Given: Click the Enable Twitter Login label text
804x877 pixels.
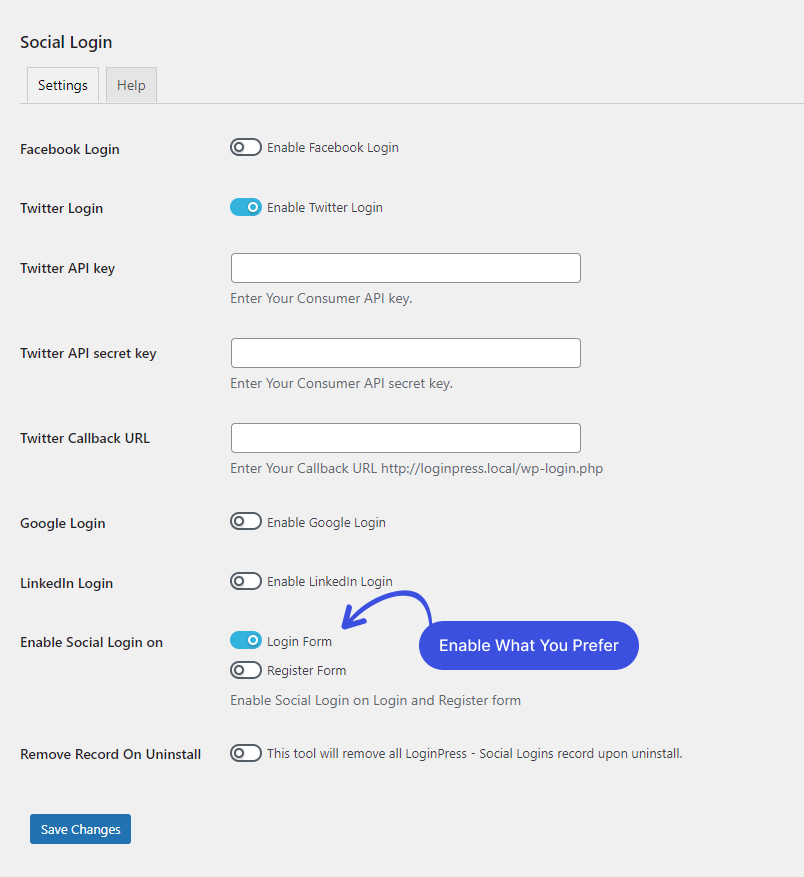Looking at the screenshot, I should (x=325, y=208).
